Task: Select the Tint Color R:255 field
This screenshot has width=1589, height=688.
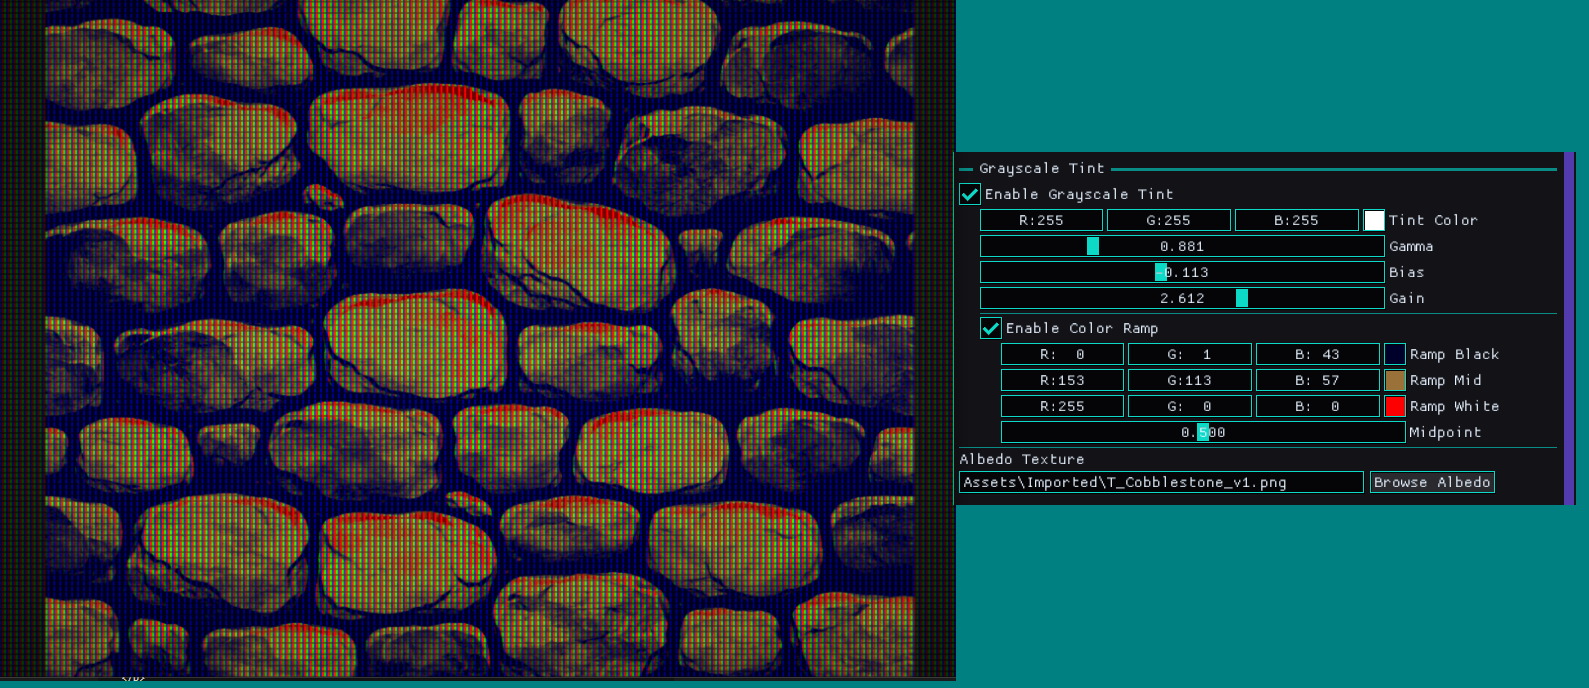Action: click(x=1041, y=220)
